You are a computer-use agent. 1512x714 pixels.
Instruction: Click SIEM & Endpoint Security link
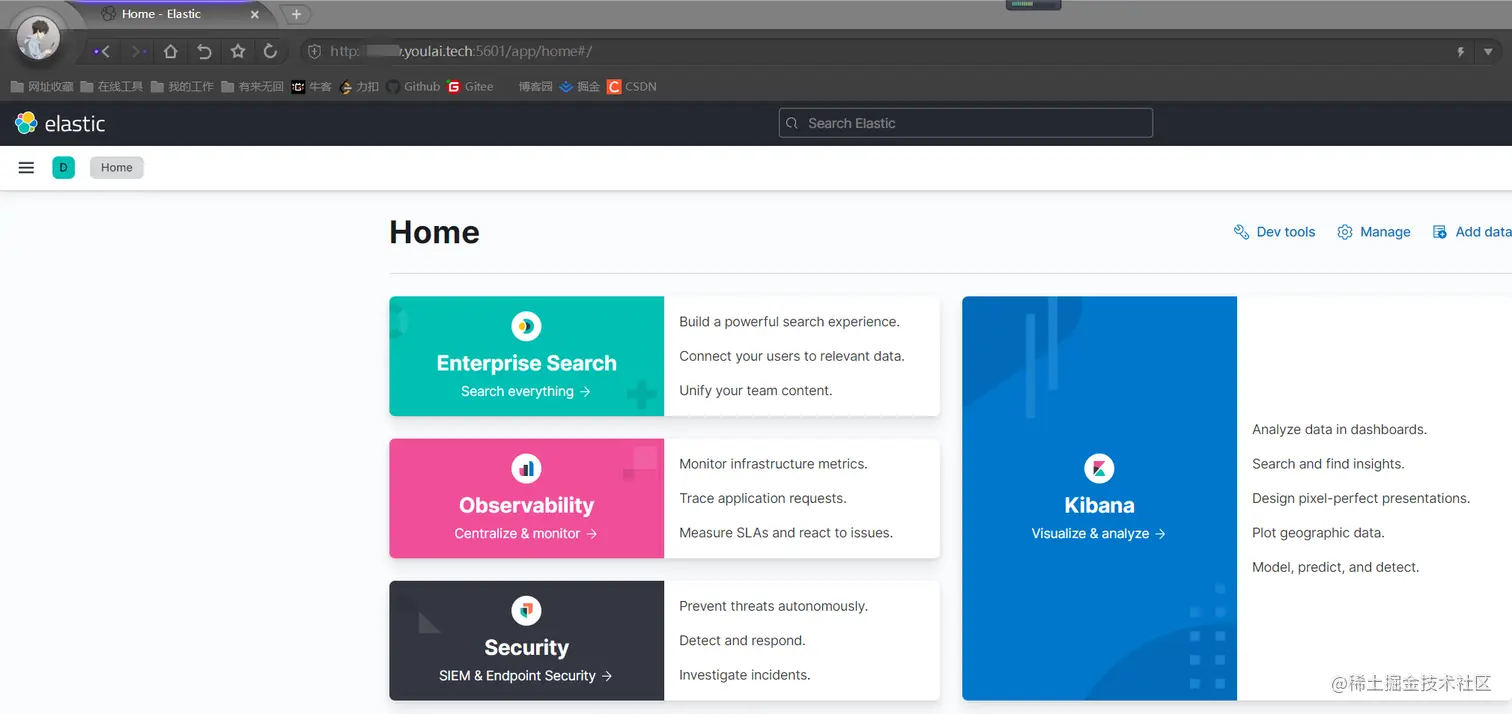pyautogui.click(x=526, y=676)
